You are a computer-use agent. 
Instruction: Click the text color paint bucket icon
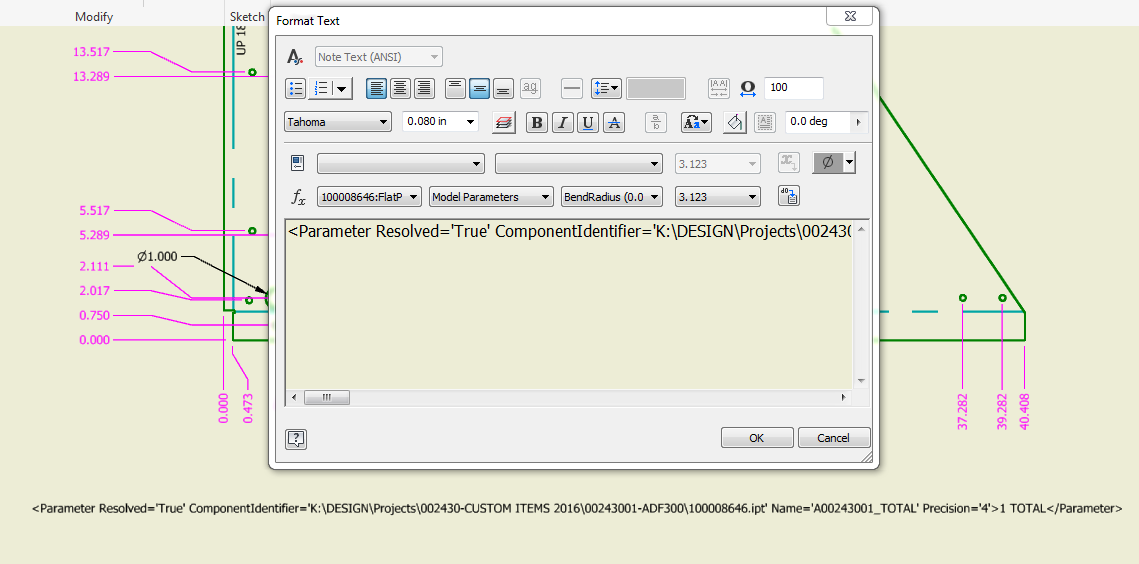pos(734,123)
